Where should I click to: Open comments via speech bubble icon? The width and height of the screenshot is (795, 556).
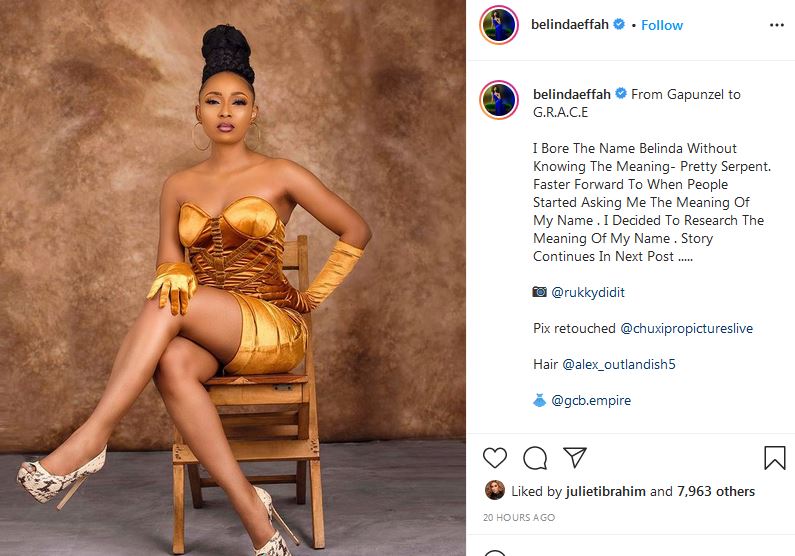(x=535, y=458)
